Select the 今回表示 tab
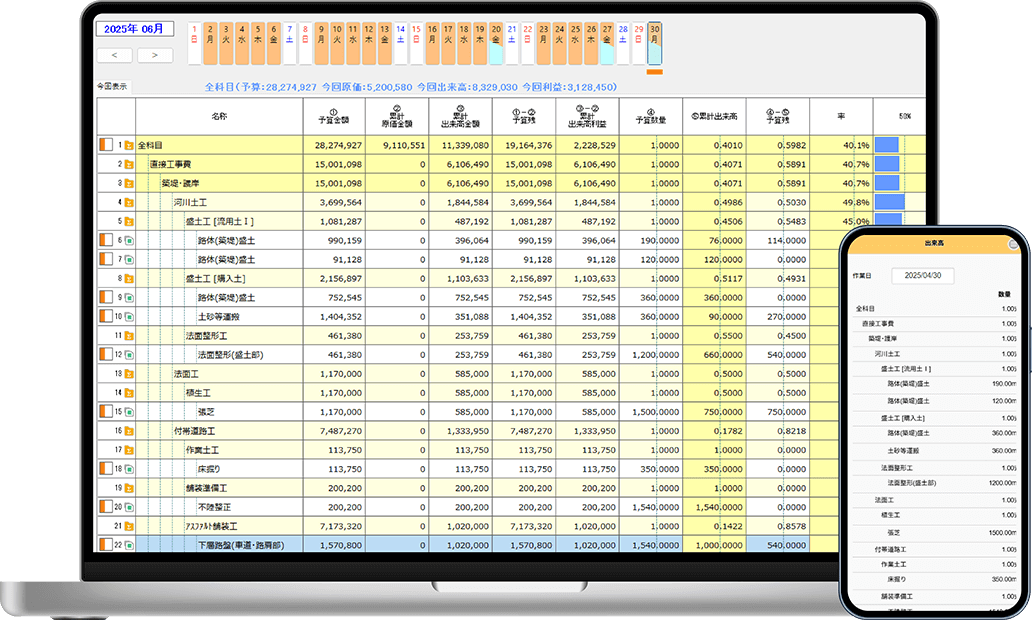The height and width of the screenshot is (620, 1032). (112, 87)
